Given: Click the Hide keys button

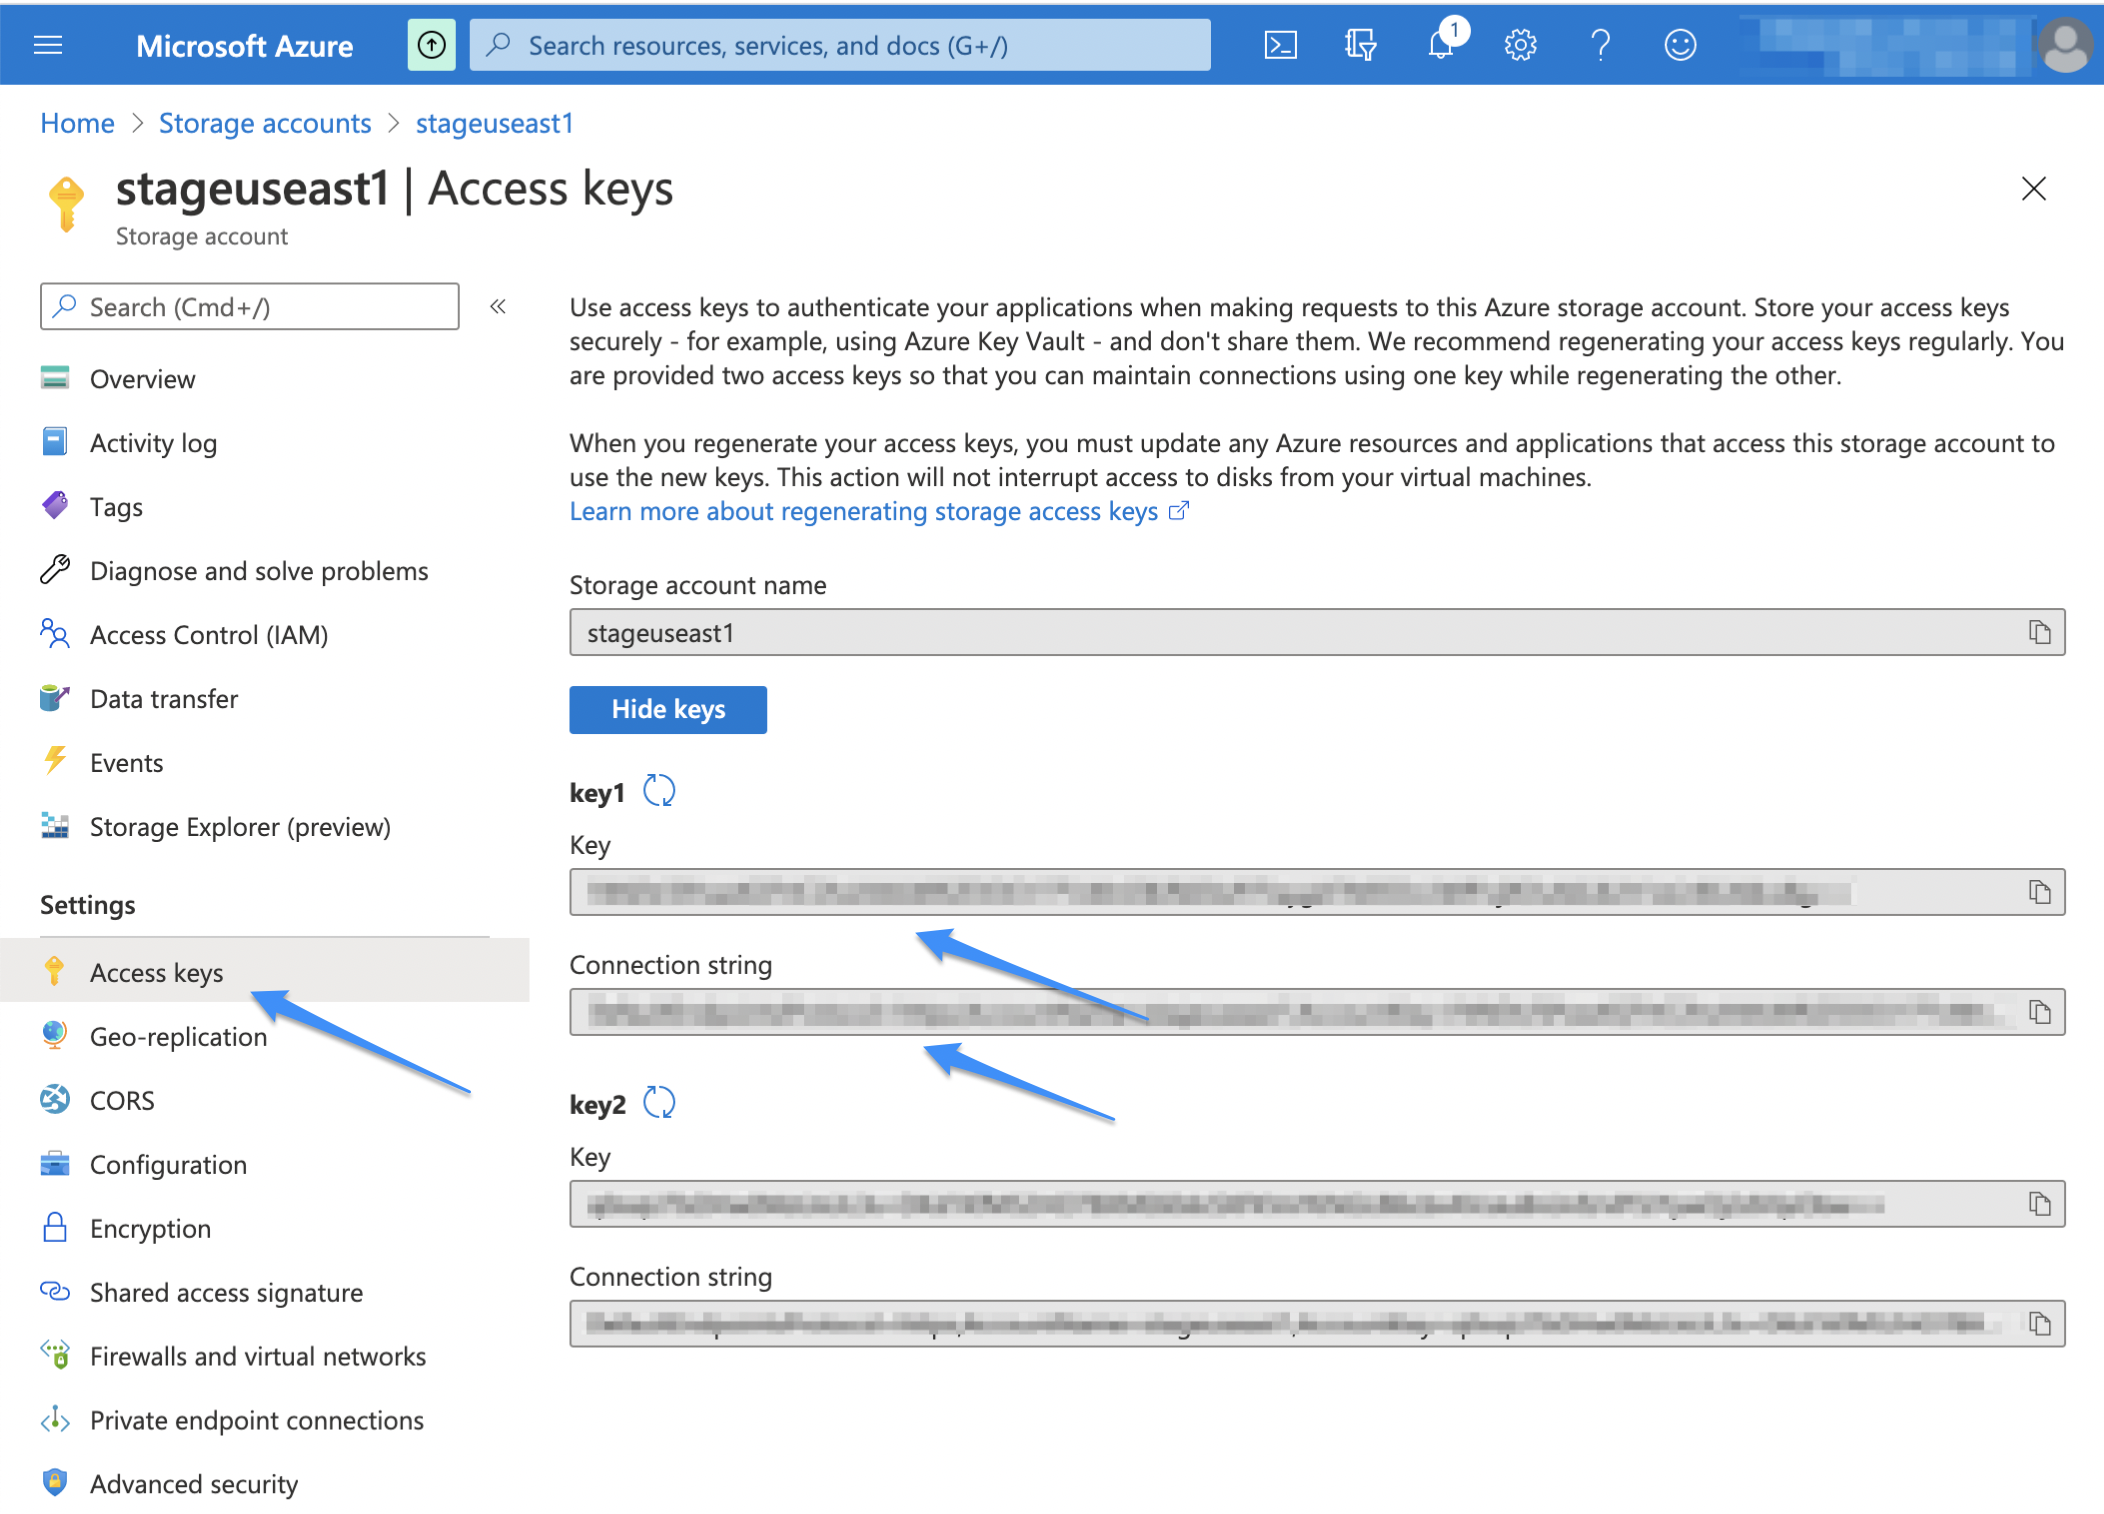Looking at the screenshot, I should pyautogui.click(x=668, y=709).
